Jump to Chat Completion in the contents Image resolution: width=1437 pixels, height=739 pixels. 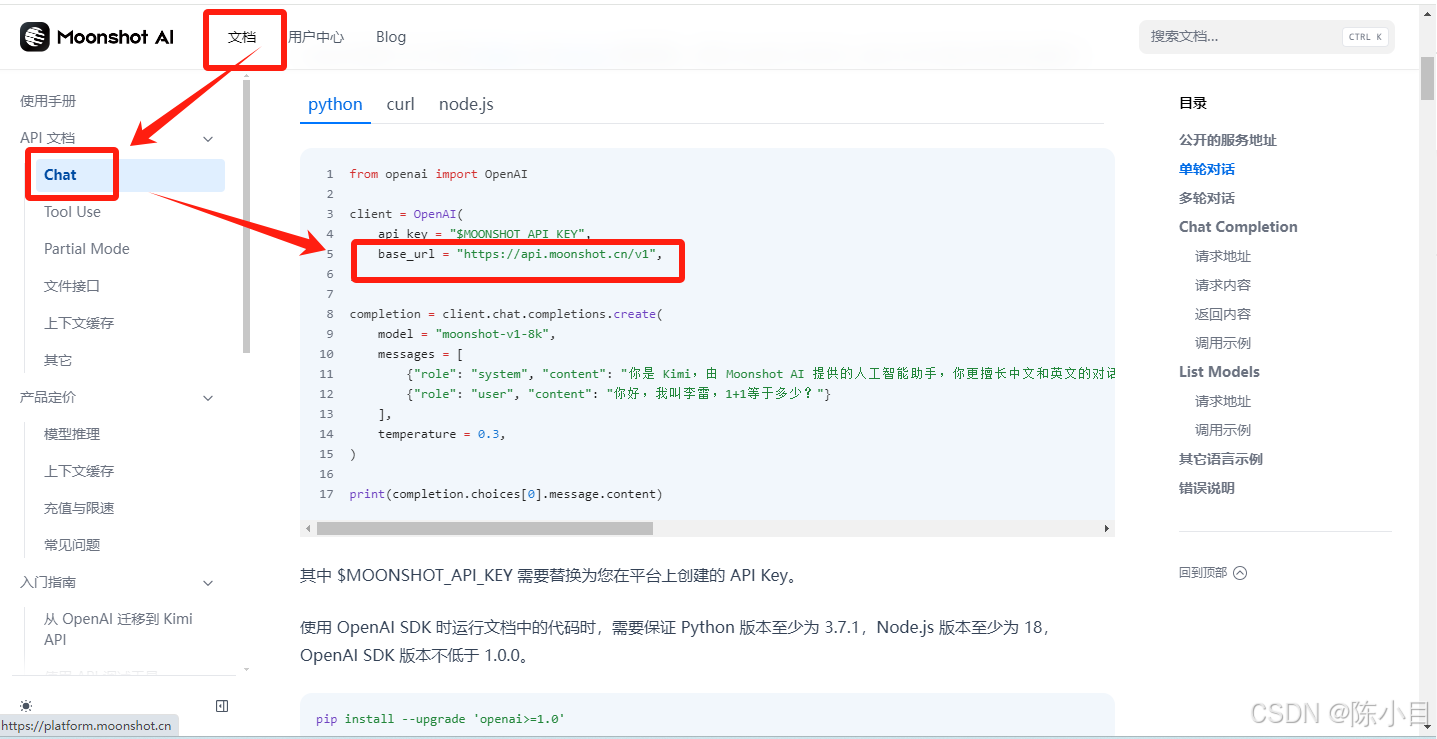click(x=1238, y=227)
